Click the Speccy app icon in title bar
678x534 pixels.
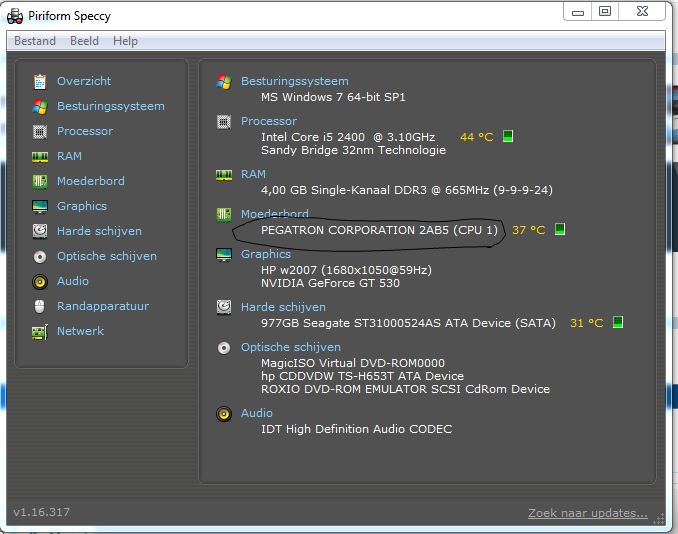(15, 16)
